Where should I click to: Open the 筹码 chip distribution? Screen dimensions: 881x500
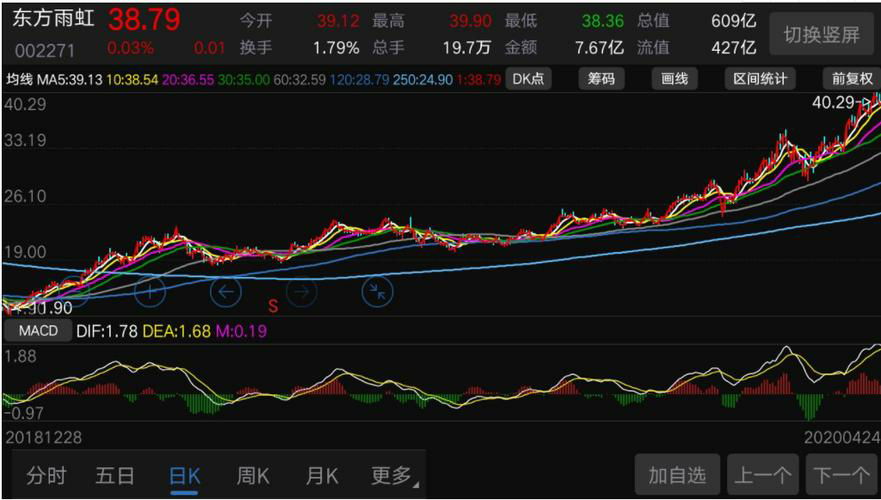[x=601, y=79]
